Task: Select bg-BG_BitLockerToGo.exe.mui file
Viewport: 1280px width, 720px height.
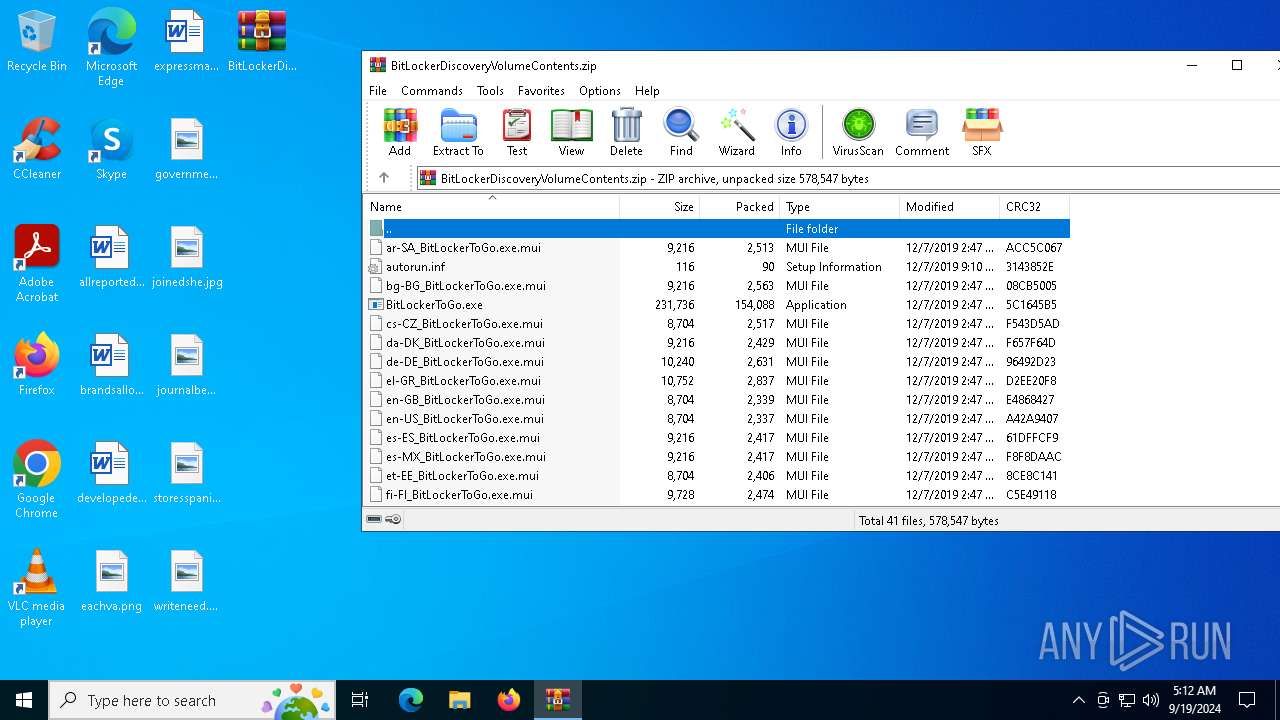Action: point(716,285)
